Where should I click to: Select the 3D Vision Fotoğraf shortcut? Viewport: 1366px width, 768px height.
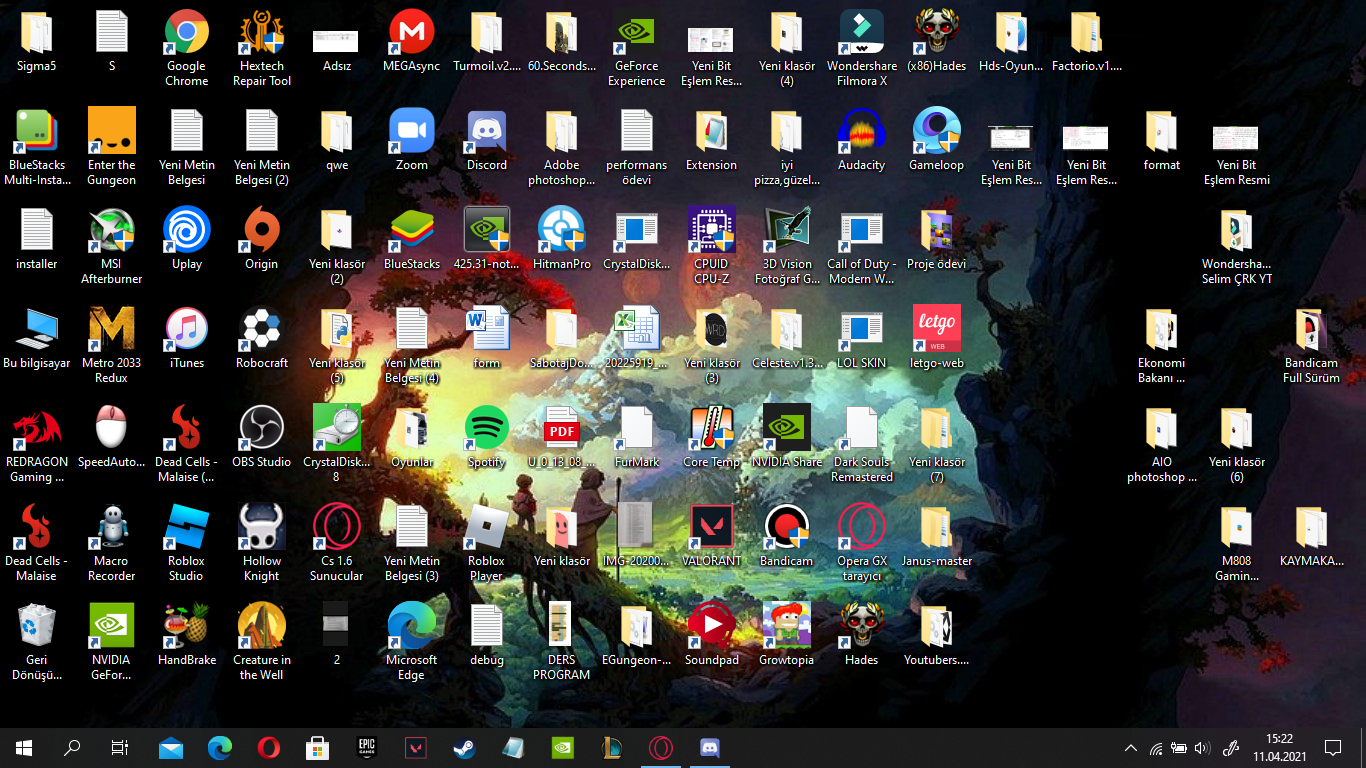(x=787, y=246)
